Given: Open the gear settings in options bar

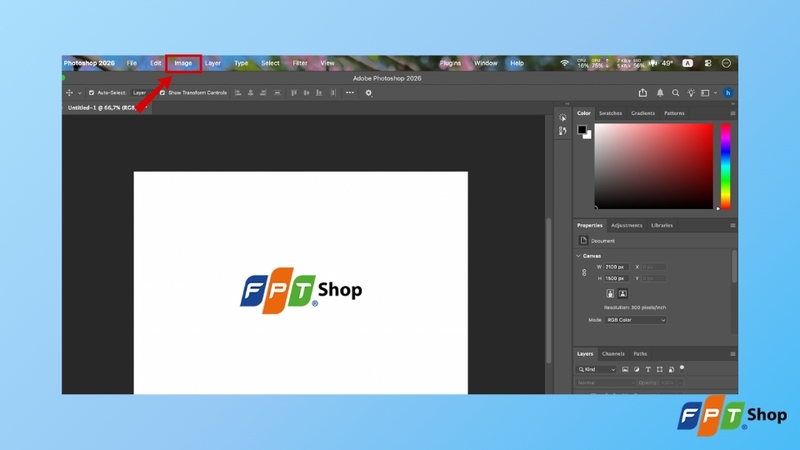Looking at the screenshot, I should coord(368,93).
